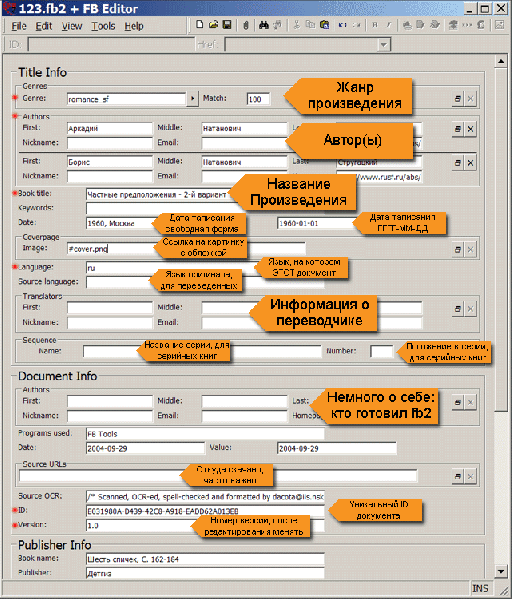This screenshot has height=599, width=512.
Task: Click the Genre field containing romance_sf
Action: click(126, 99)
